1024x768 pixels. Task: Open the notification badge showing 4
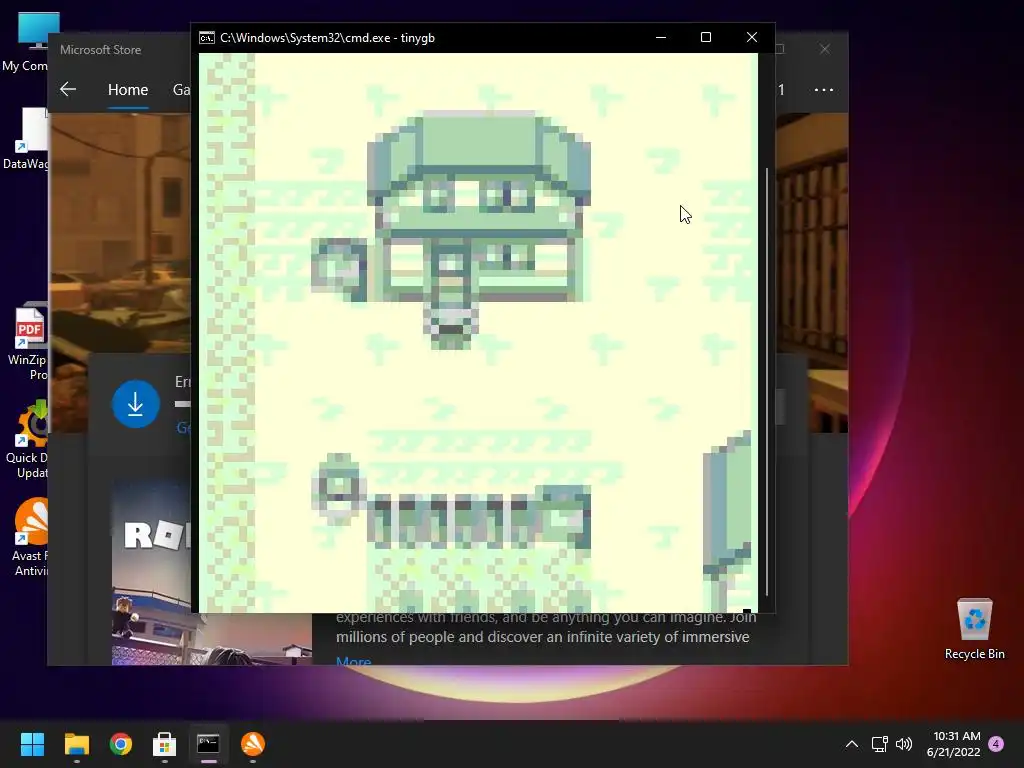[x=996, y=744]
